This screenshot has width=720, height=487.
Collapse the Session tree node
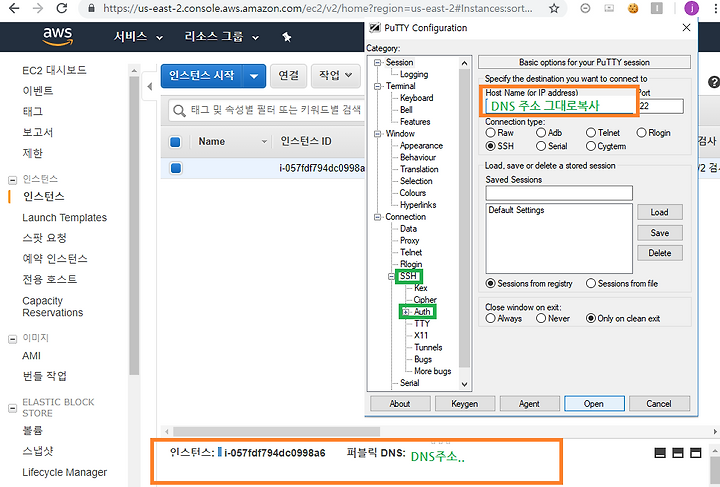click(x=377, y=62)
